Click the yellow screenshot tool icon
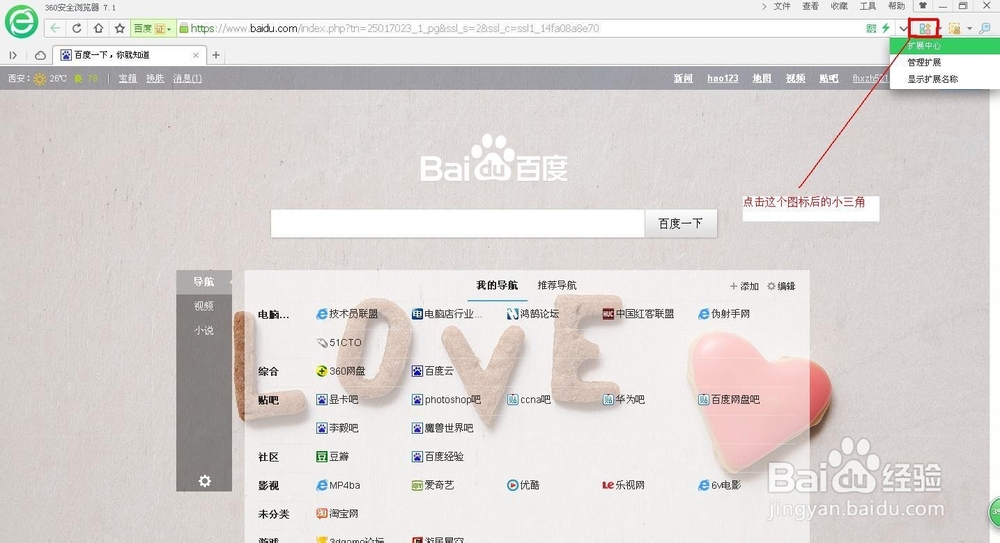Viewport: 1000px width, 543px height. point(954,28)
